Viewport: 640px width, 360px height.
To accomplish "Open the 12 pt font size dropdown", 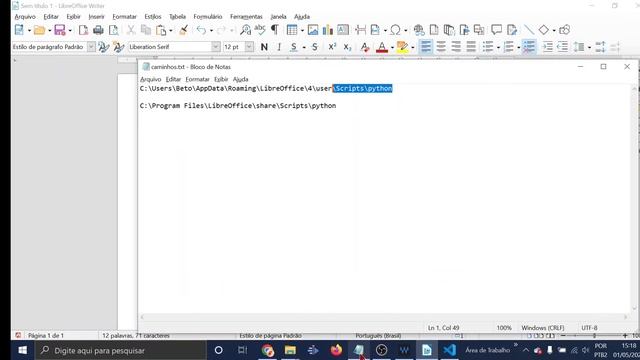I will (249, 47).
